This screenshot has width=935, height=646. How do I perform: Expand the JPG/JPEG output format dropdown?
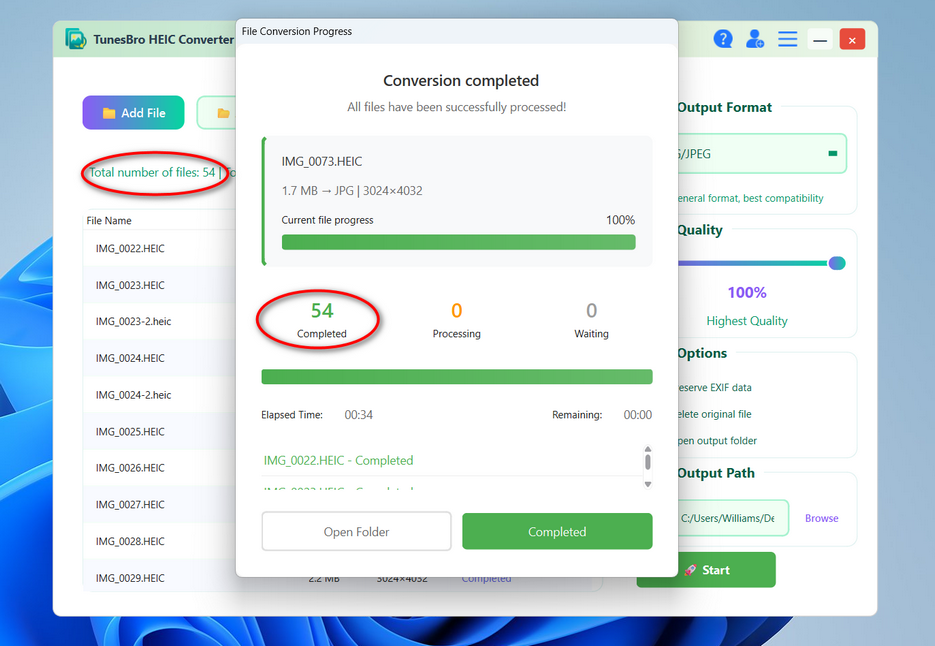[x=832, y=154]
